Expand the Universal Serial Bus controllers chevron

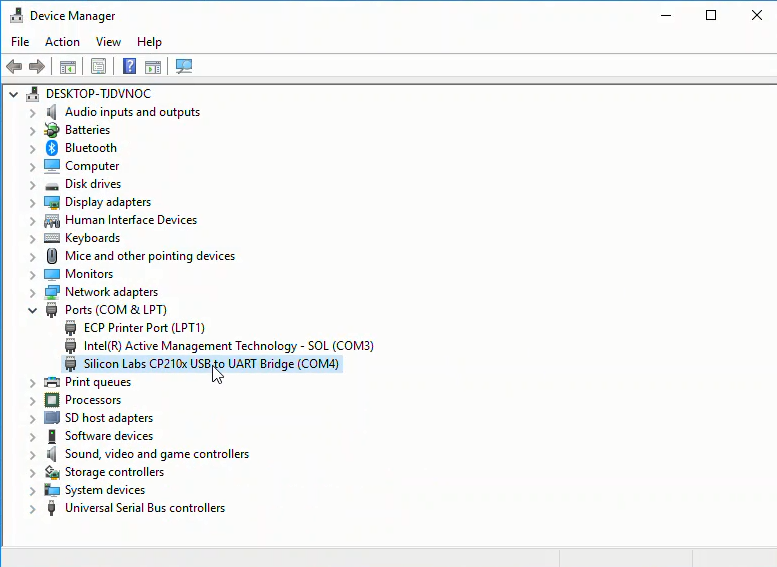[33, 509]
